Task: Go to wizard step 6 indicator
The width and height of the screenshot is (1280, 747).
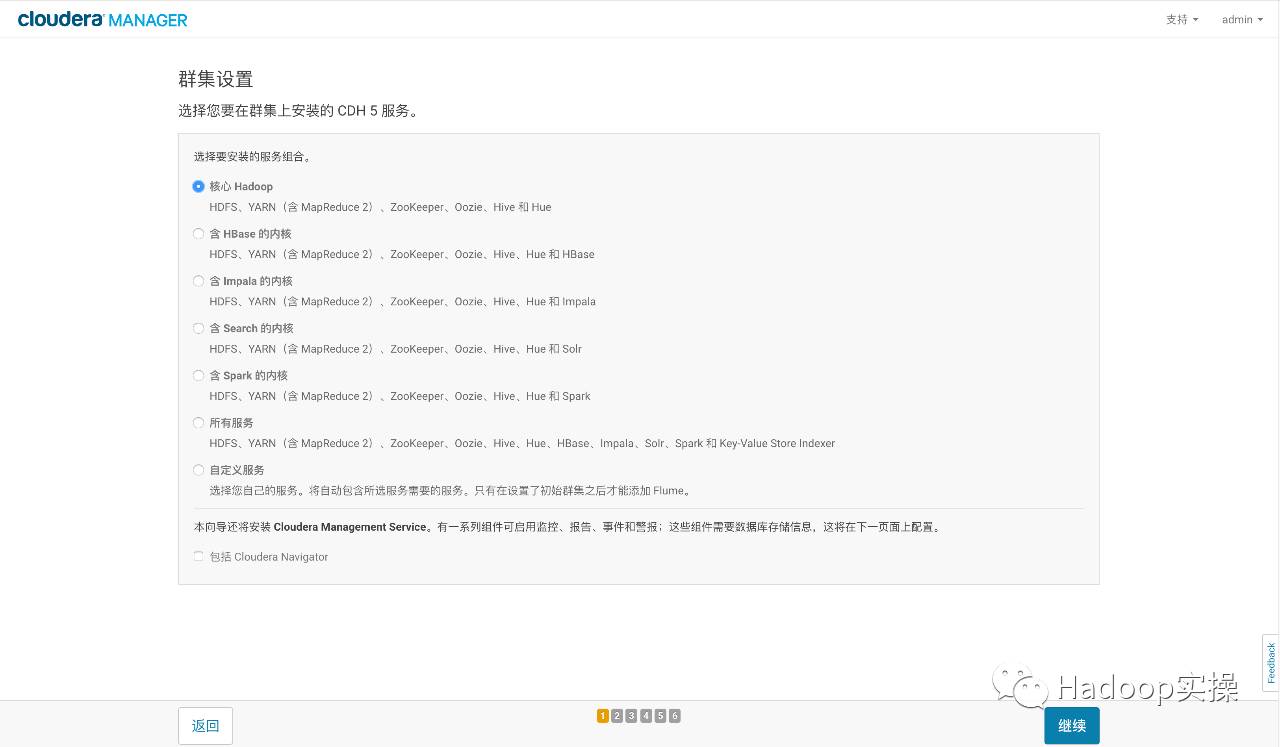Action: click(x=675, y=716)
